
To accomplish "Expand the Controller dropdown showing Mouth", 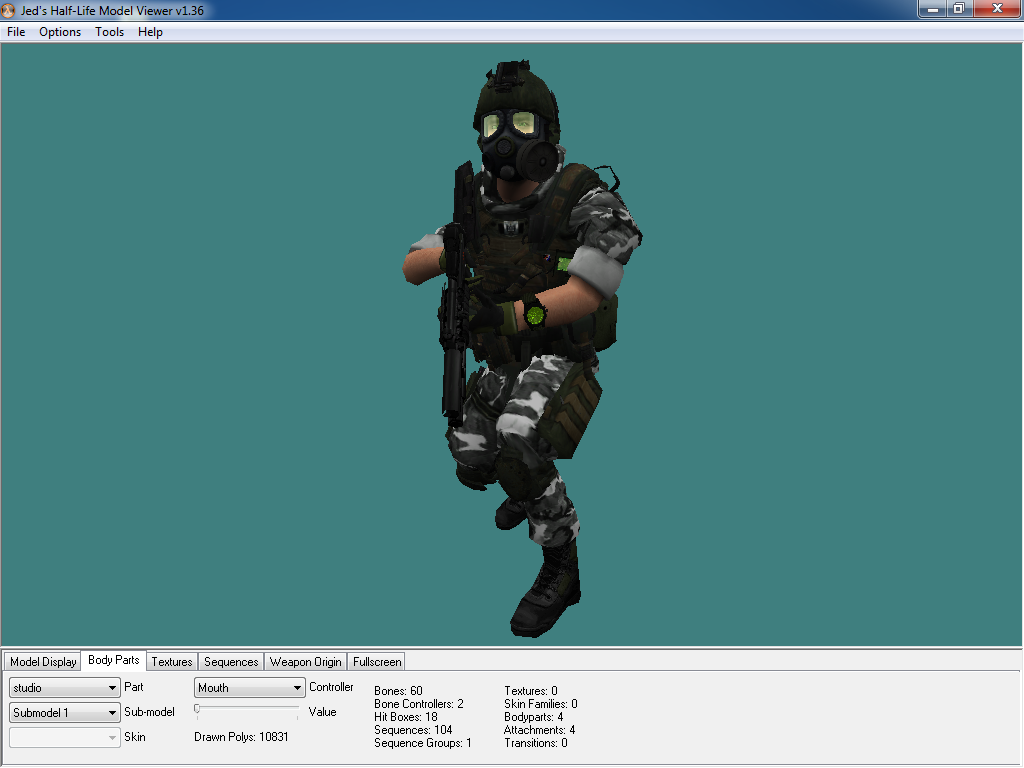I will (x=249, y=688).
